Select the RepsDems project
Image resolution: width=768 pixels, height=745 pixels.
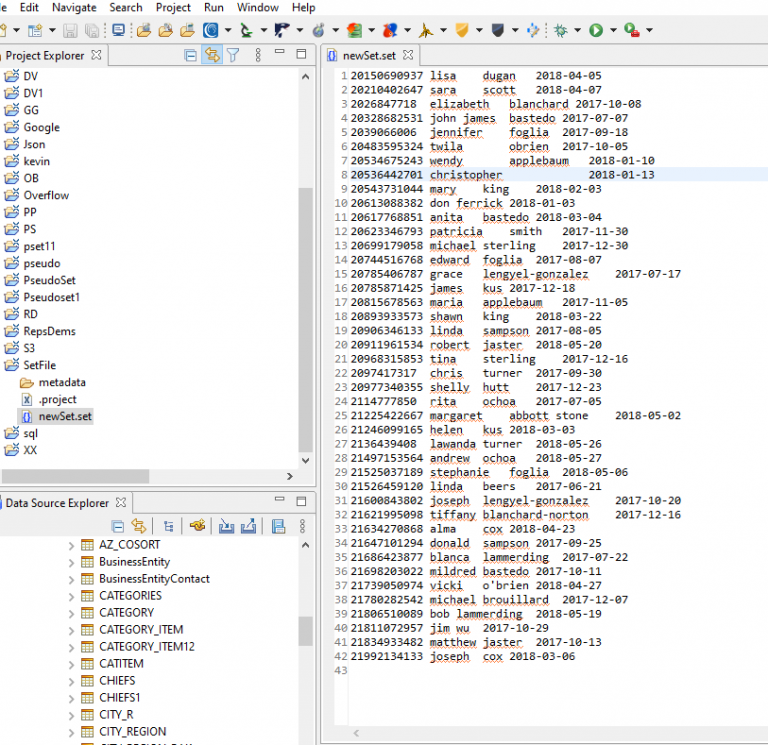click(49, 331)
